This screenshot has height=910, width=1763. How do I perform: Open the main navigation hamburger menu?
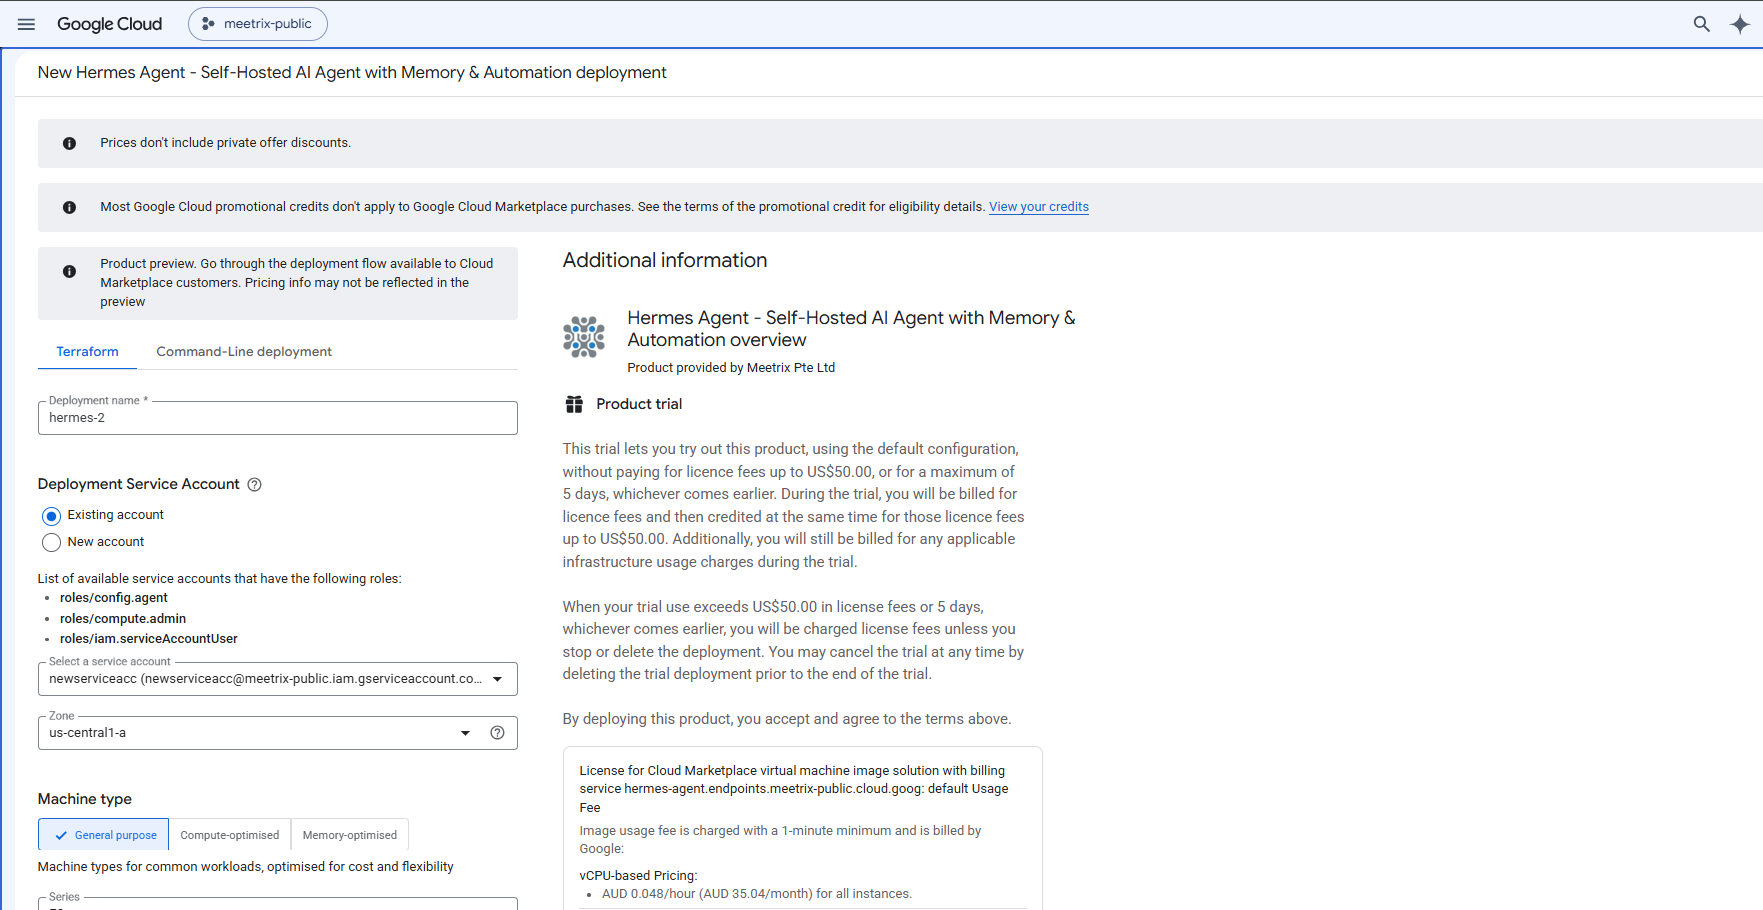pos(26,24)
